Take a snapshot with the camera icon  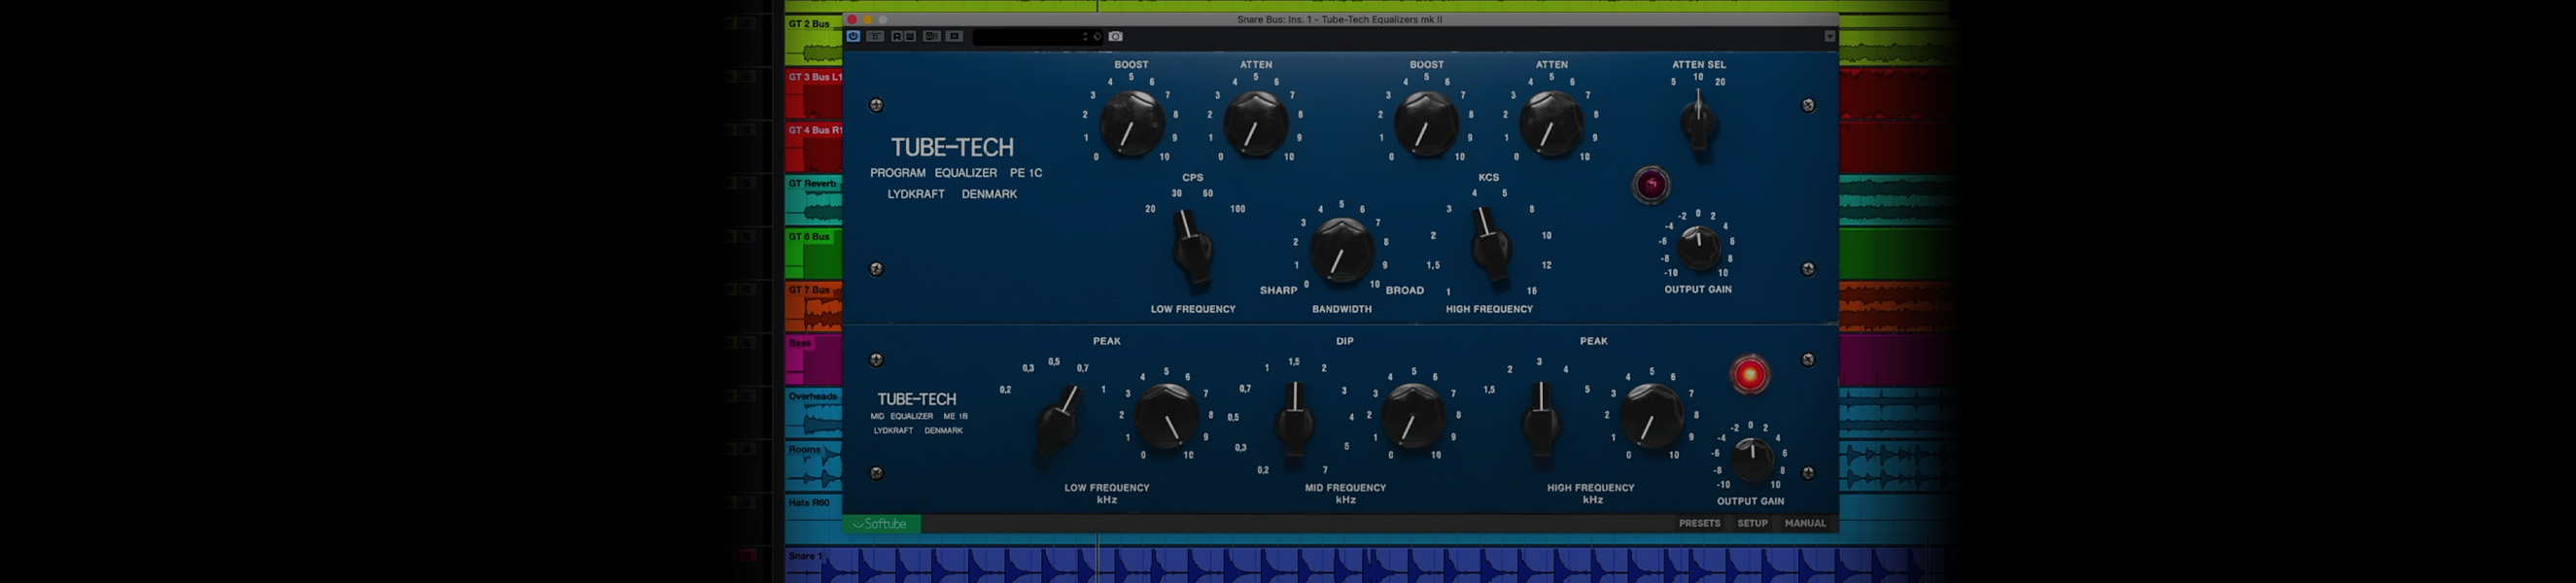click(x=1116, y=36)
